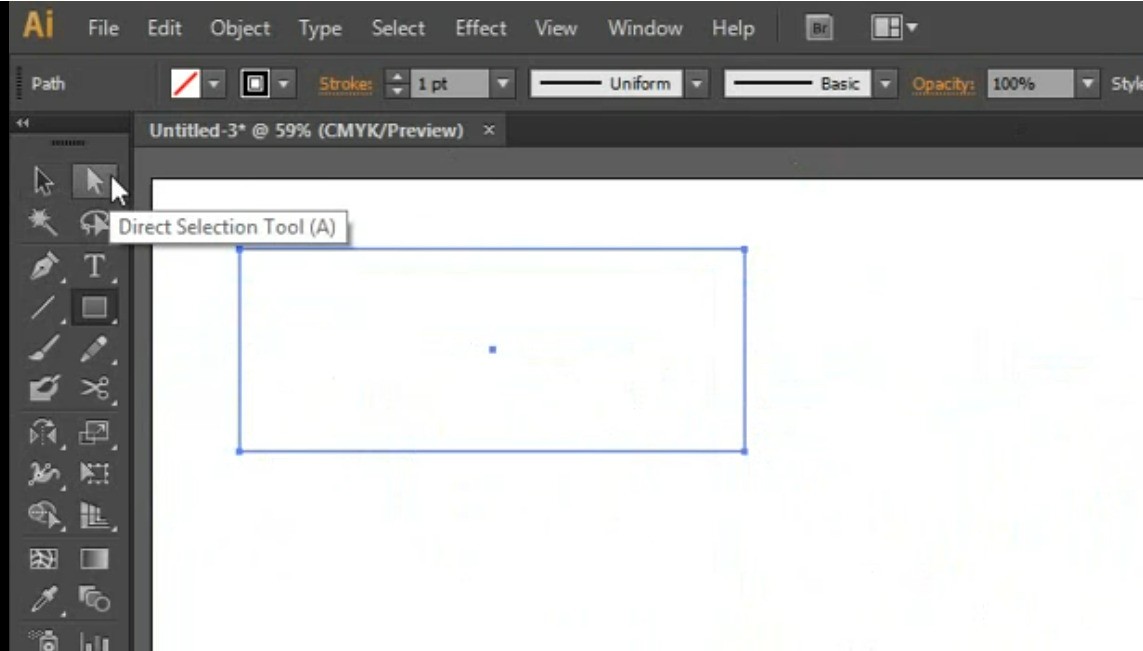Select the Type tool
This screenshot has width=1143, height=651.
(94, 265)
